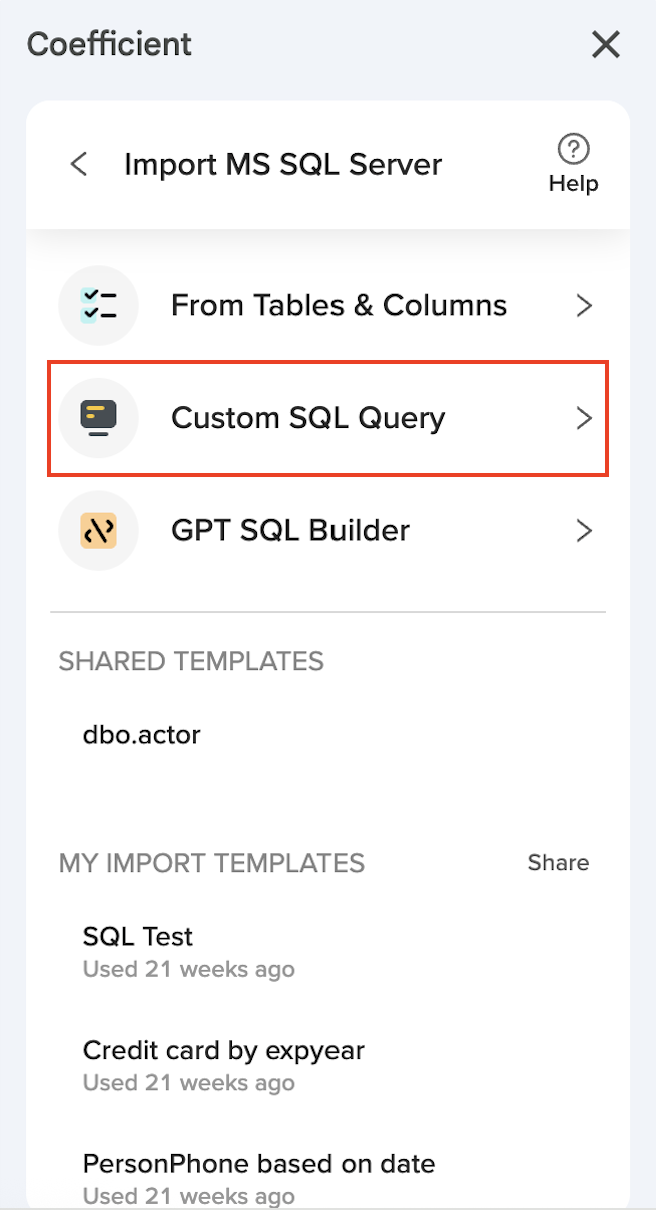Viewport: 656px width, 1210px height.
Task: Open Custom SQL Query via its right chevron
Action: 585,418
